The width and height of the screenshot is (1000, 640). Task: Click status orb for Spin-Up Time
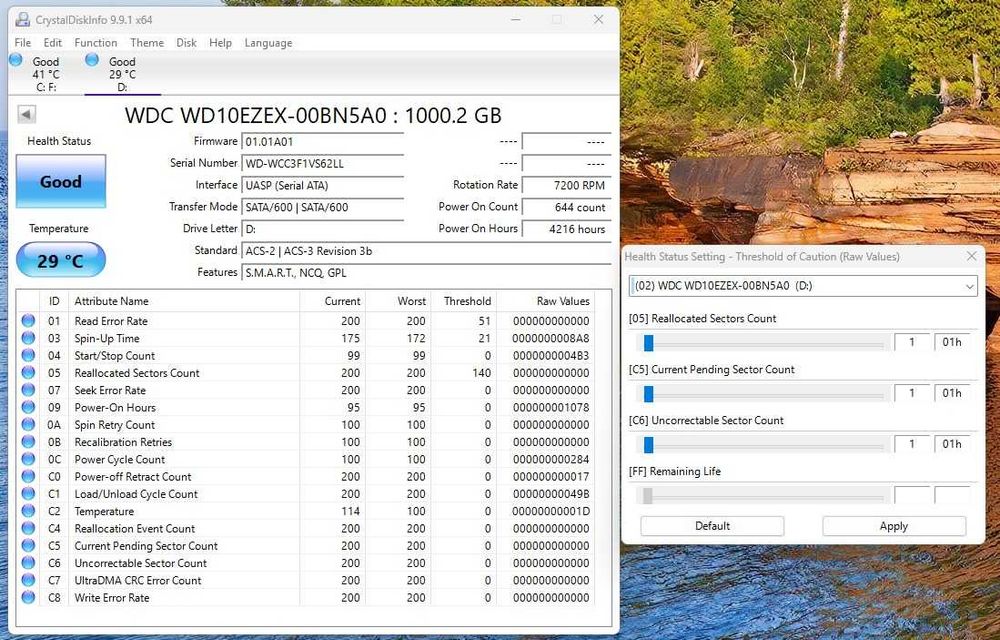(28, 338)
